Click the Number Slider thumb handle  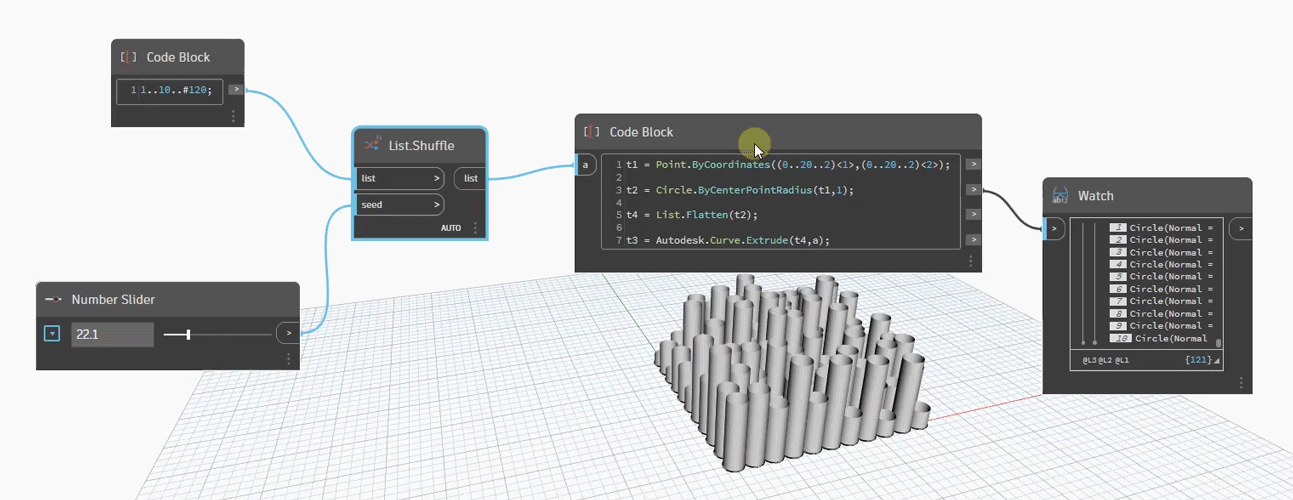tap(188, 334)
